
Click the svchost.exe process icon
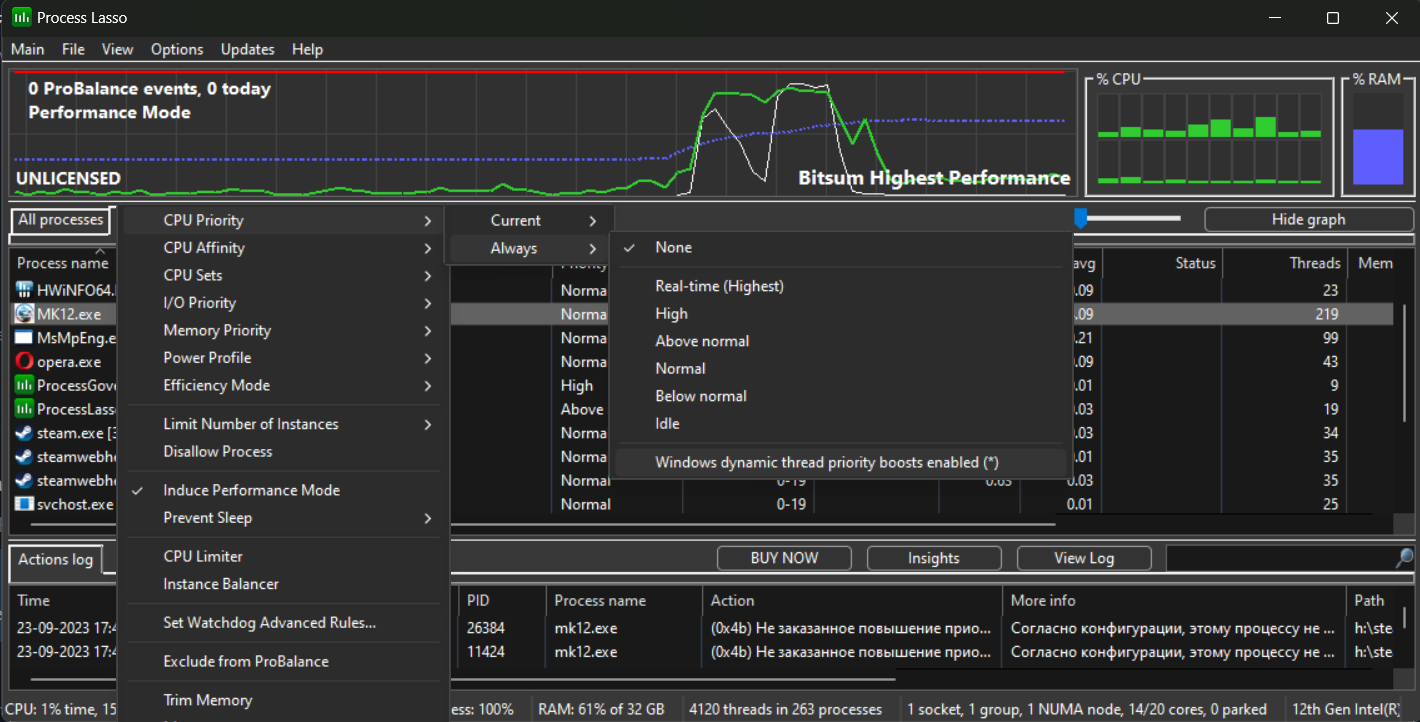click(x=25, y=504)
